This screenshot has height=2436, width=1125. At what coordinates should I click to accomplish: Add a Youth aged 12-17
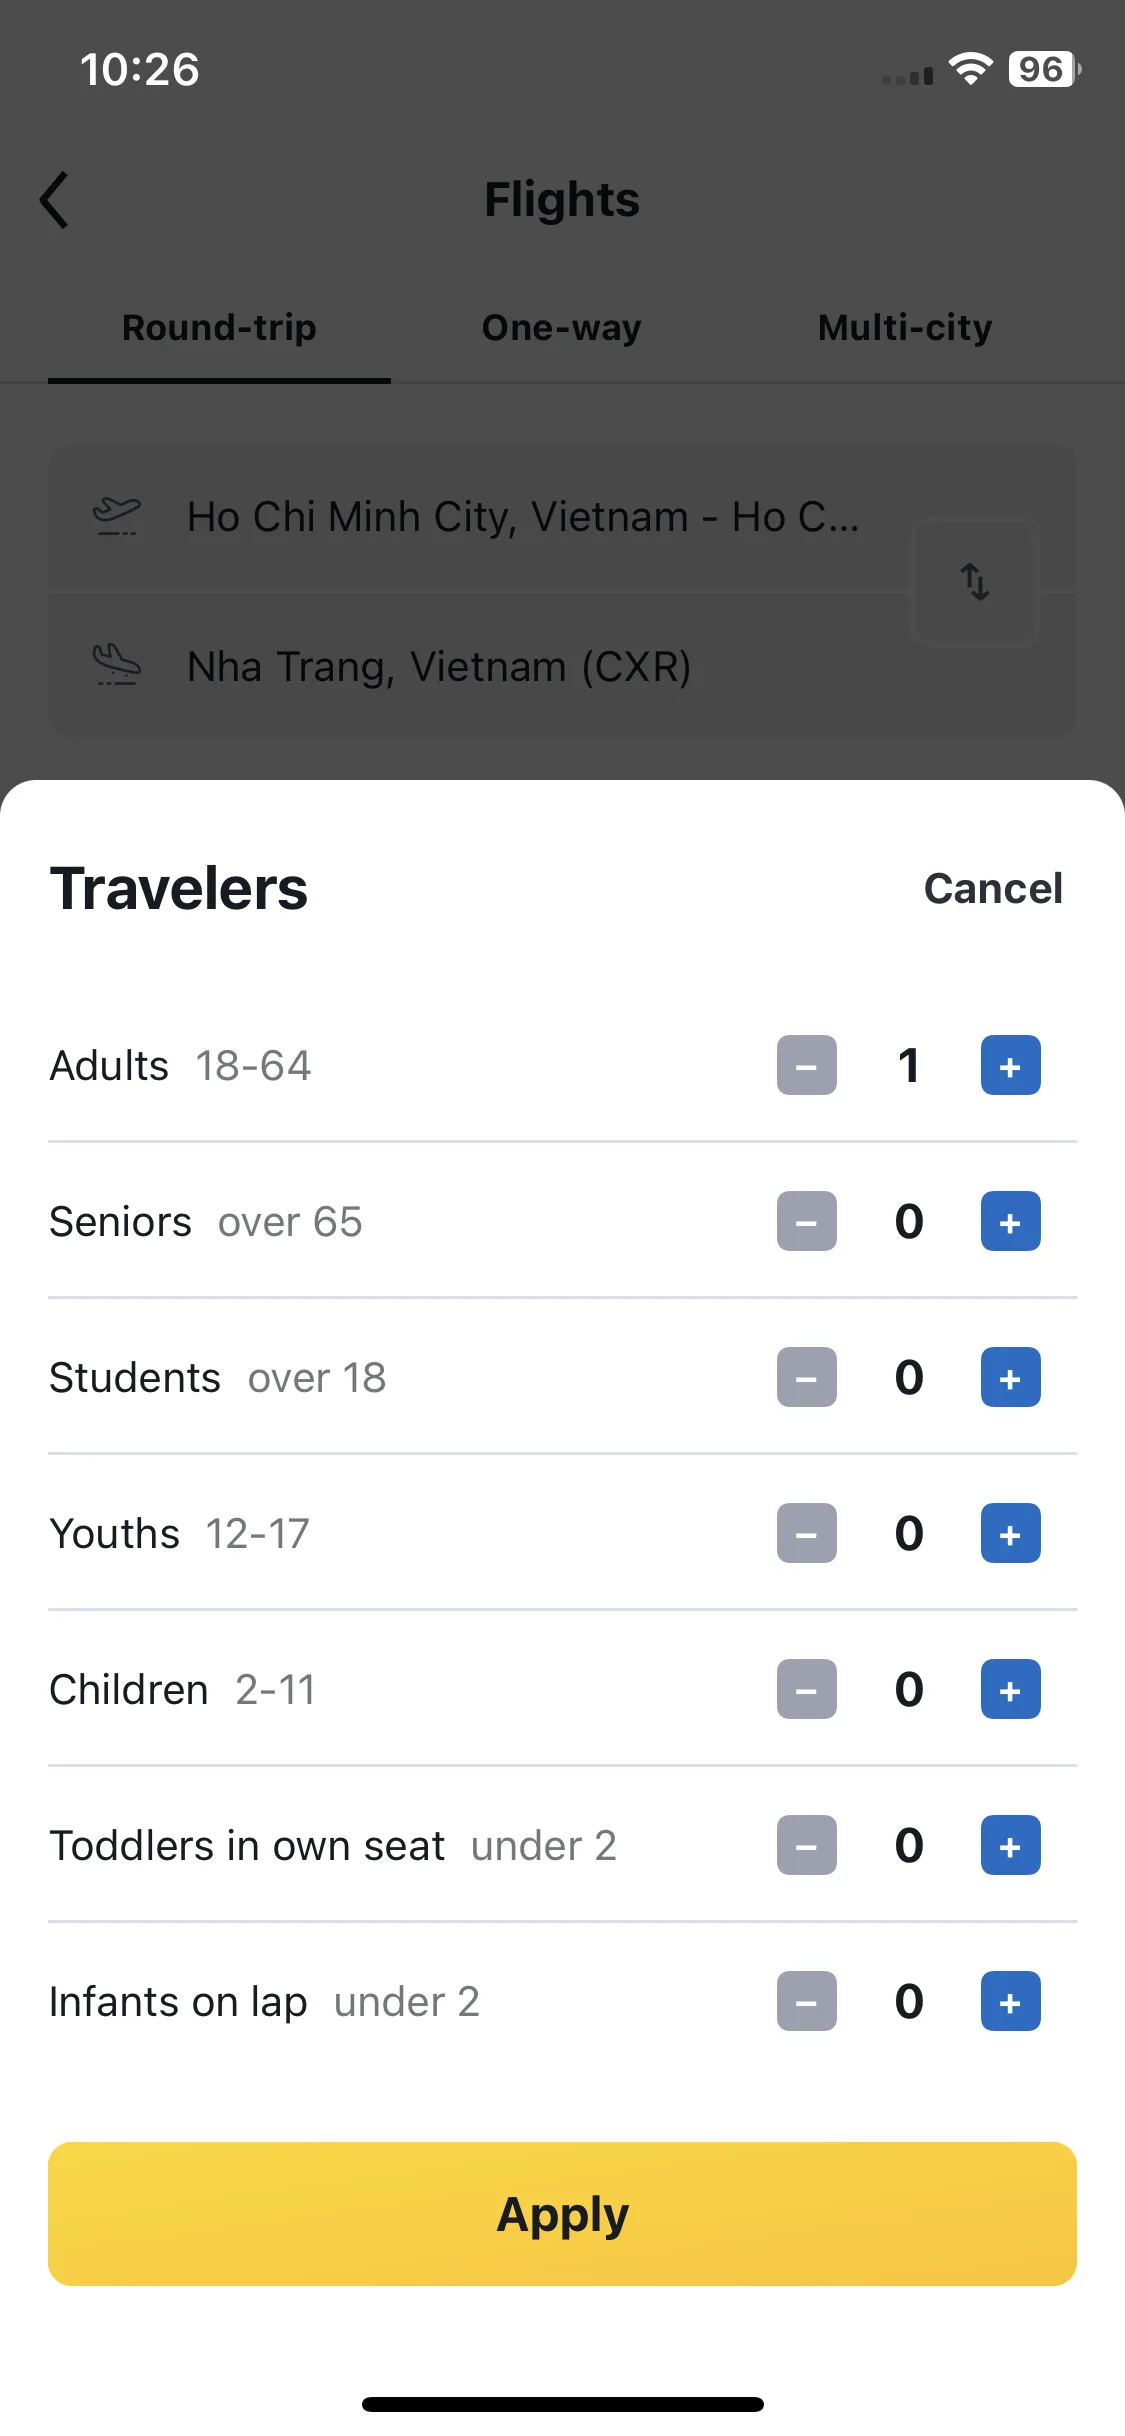pos(1010,1533)
